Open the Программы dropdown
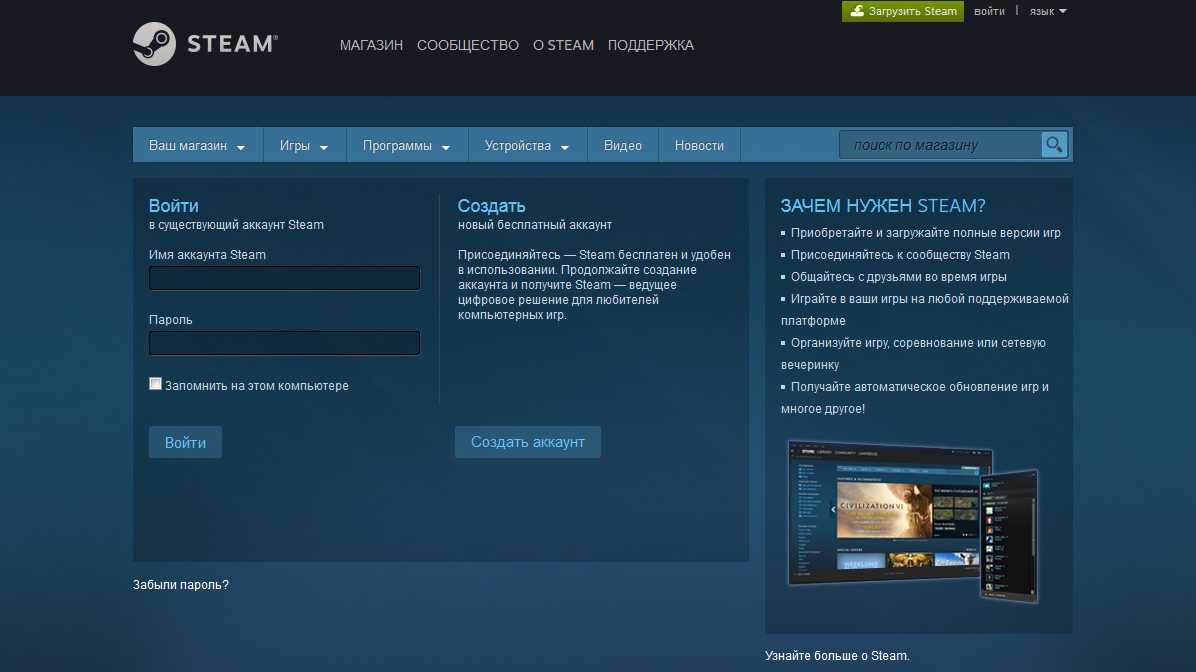 [407, 145]
